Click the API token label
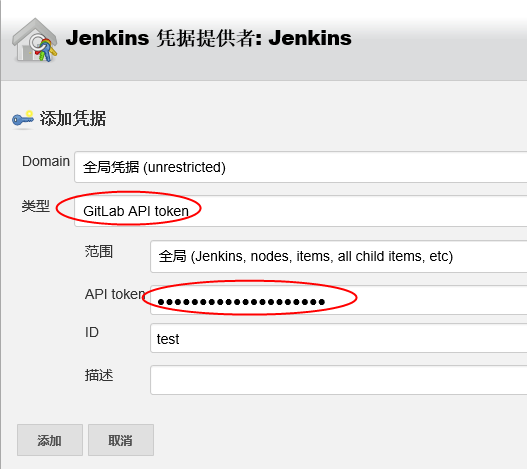This screenshot has height=469, width=527. 115,294
